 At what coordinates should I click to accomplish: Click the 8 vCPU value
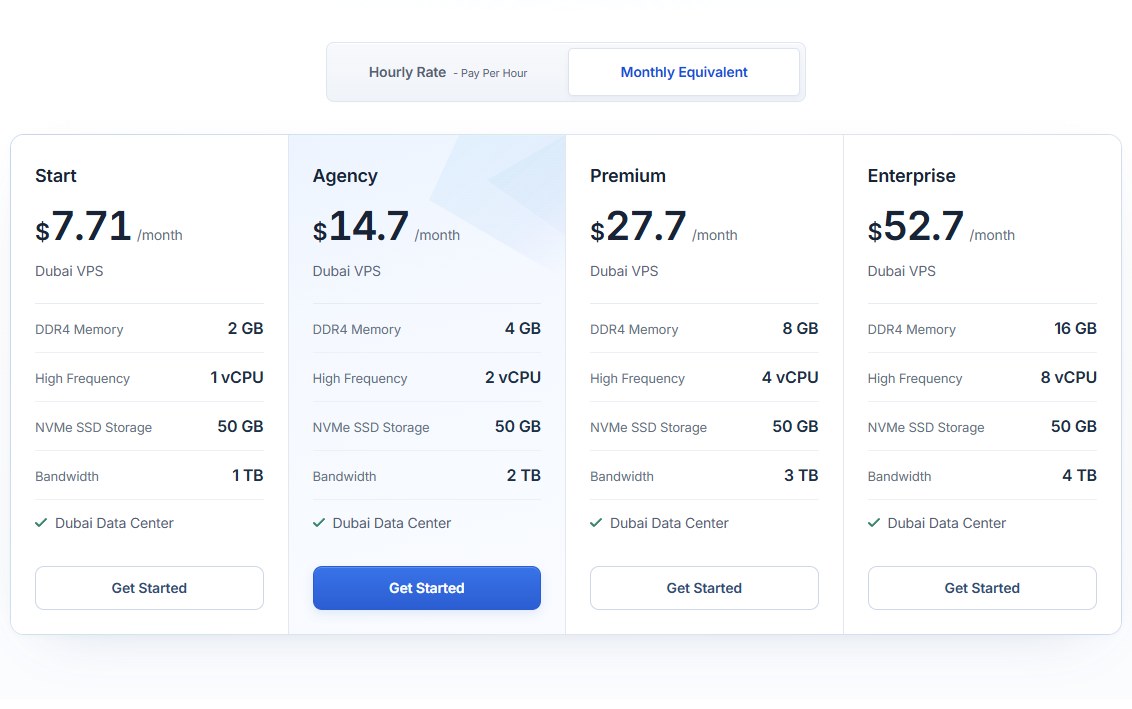(x=1068, y=378)
